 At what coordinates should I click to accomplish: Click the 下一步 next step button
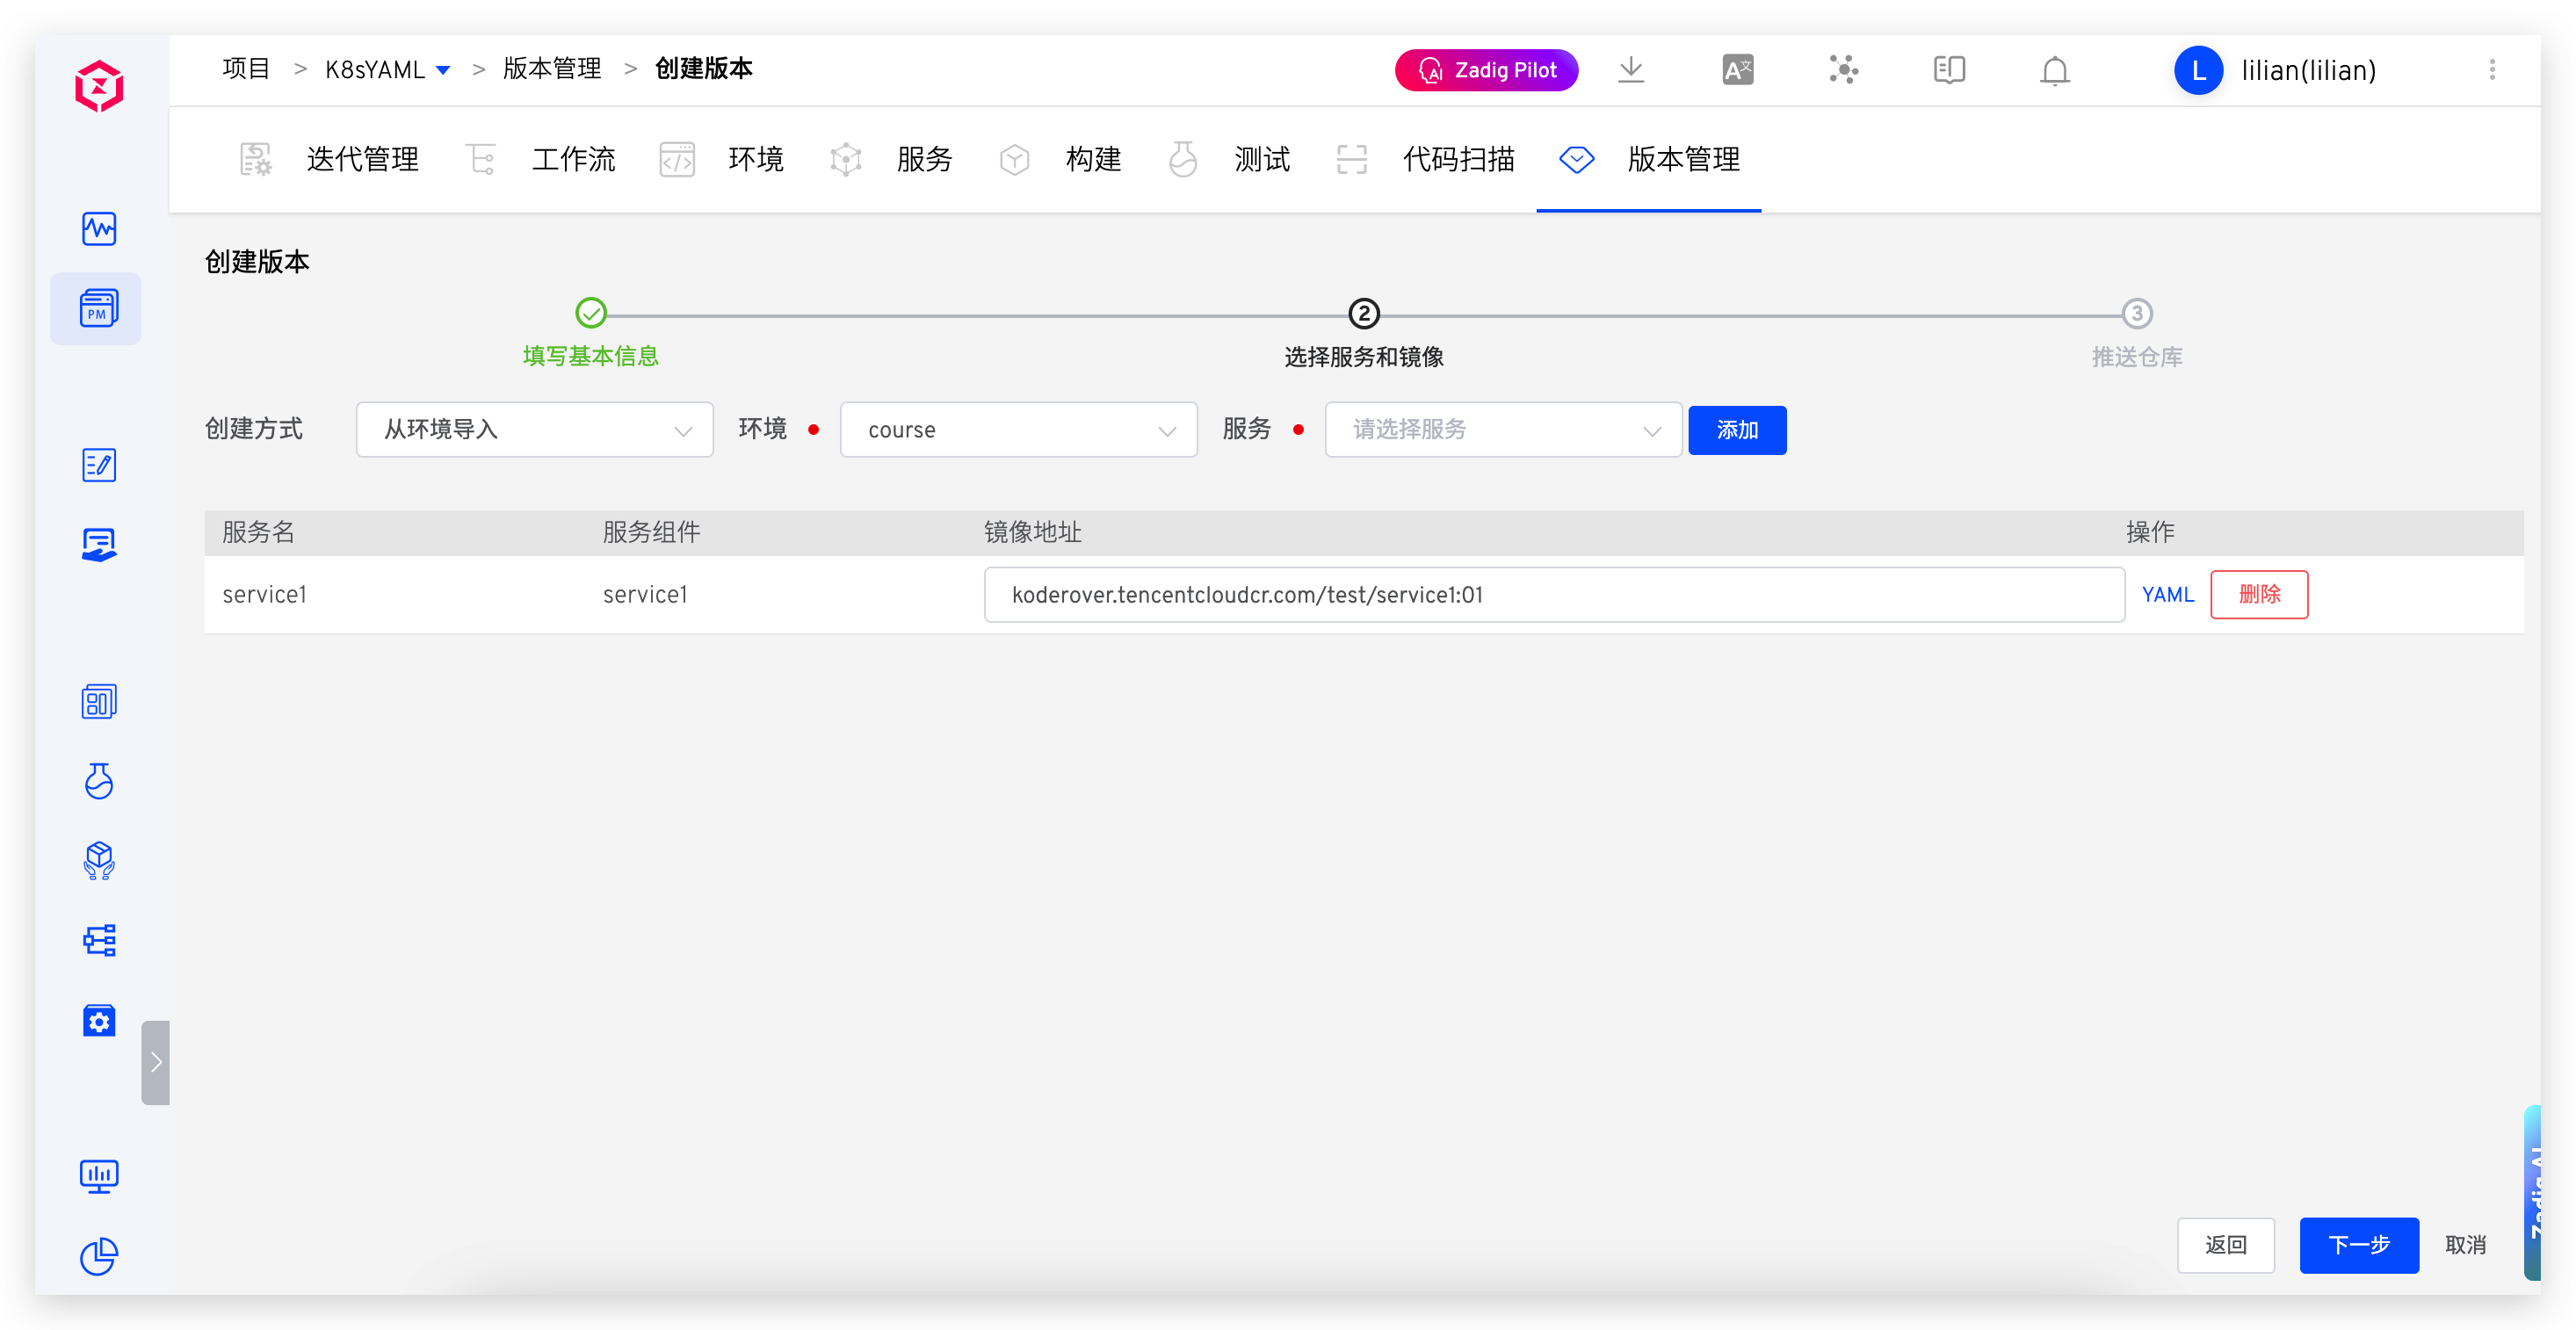click(x=2359, y=1245)
